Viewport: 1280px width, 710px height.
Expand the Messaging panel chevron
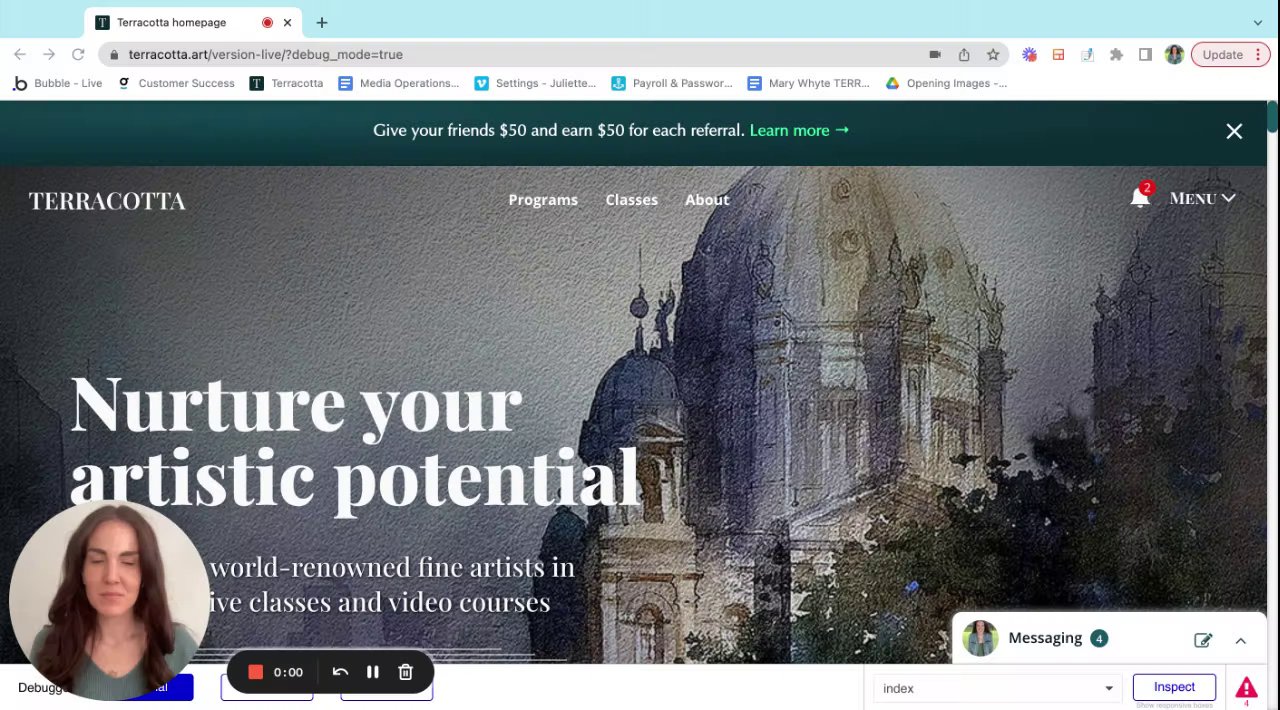pos(1240,640)
